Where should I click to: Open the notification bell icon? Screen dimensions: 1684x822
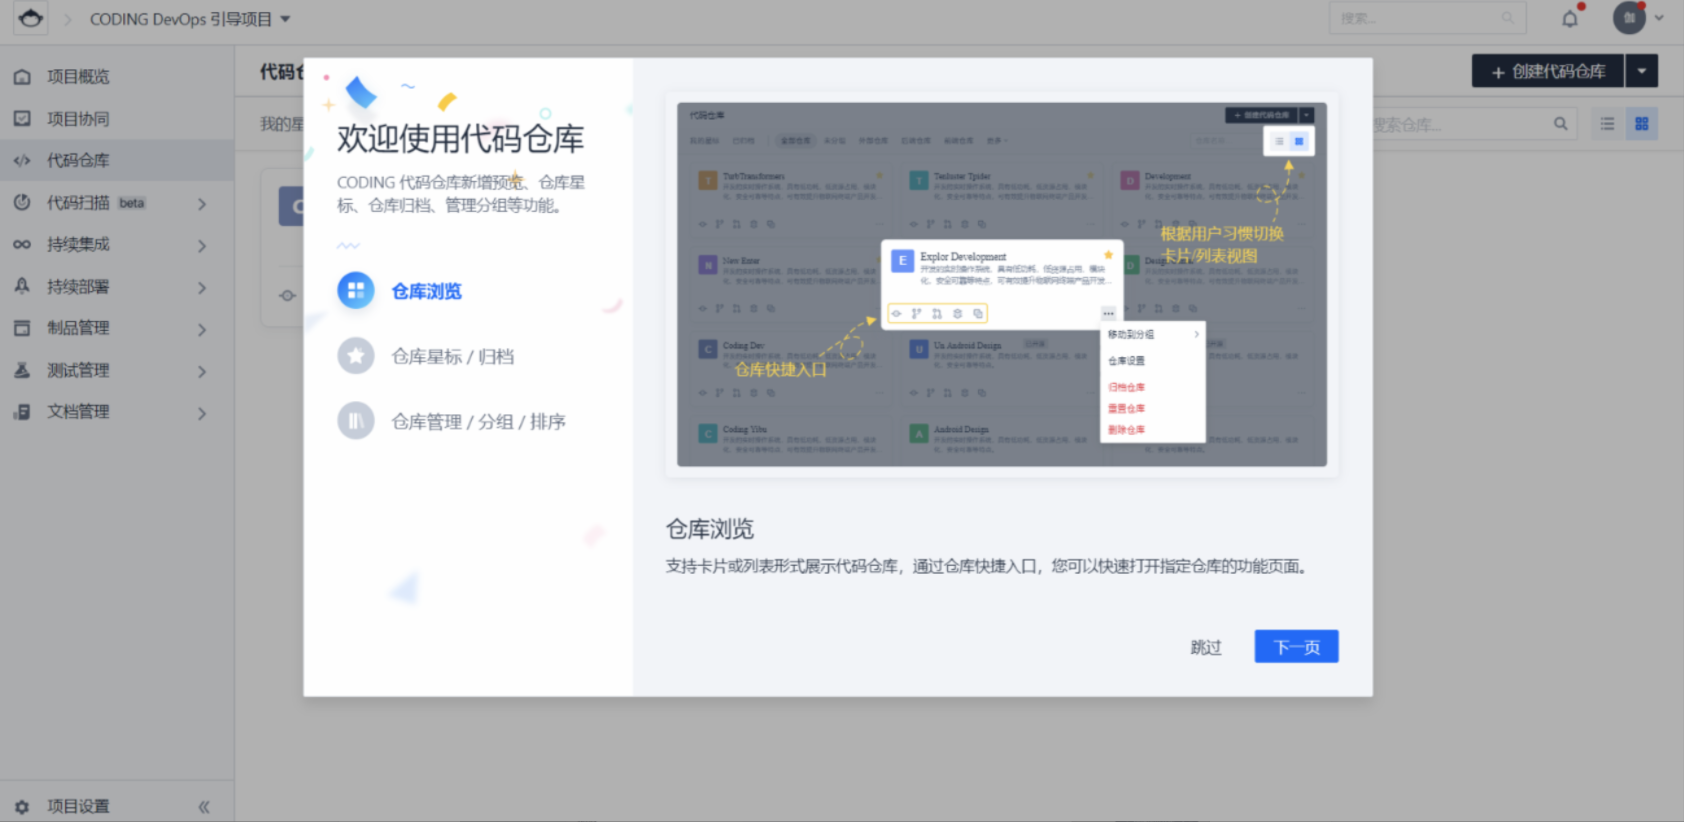click(1570, 18)
